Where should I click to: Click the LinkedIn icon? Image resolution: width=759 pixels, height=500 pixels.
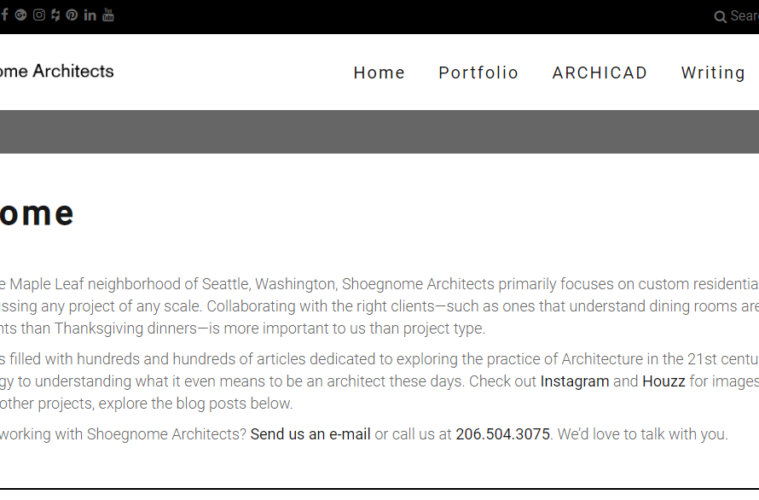(90, 15)
